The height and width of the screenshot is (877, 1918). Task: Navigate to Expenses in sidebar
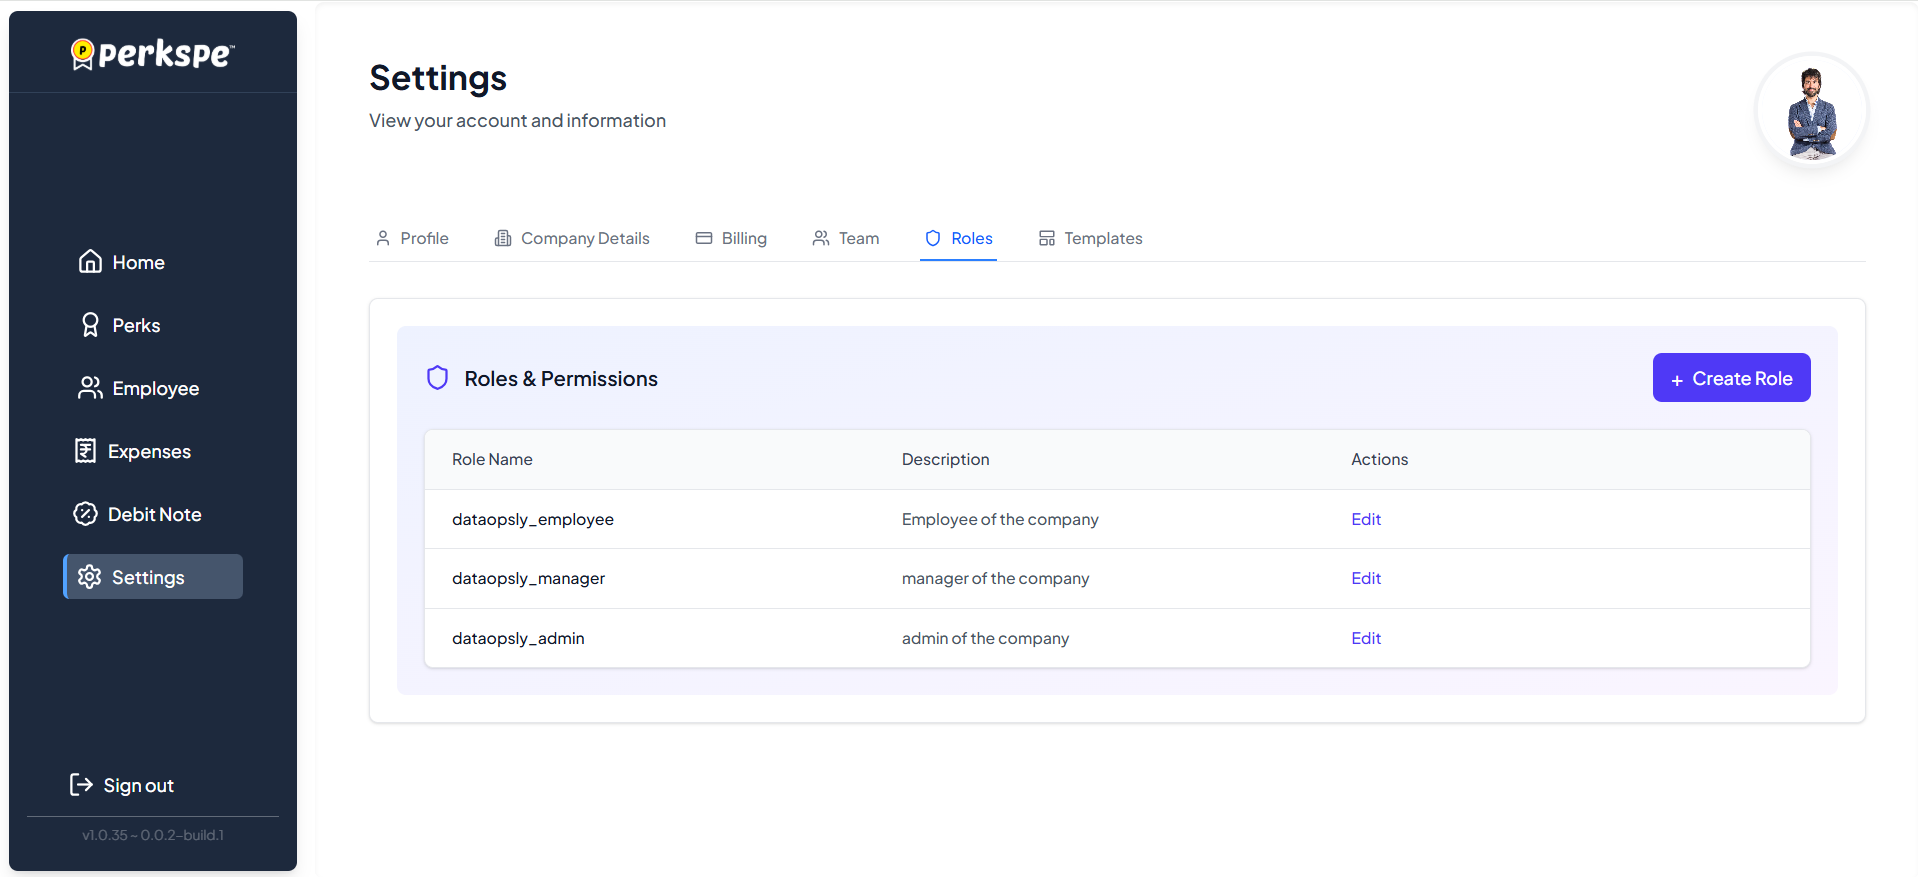[133, 451]
